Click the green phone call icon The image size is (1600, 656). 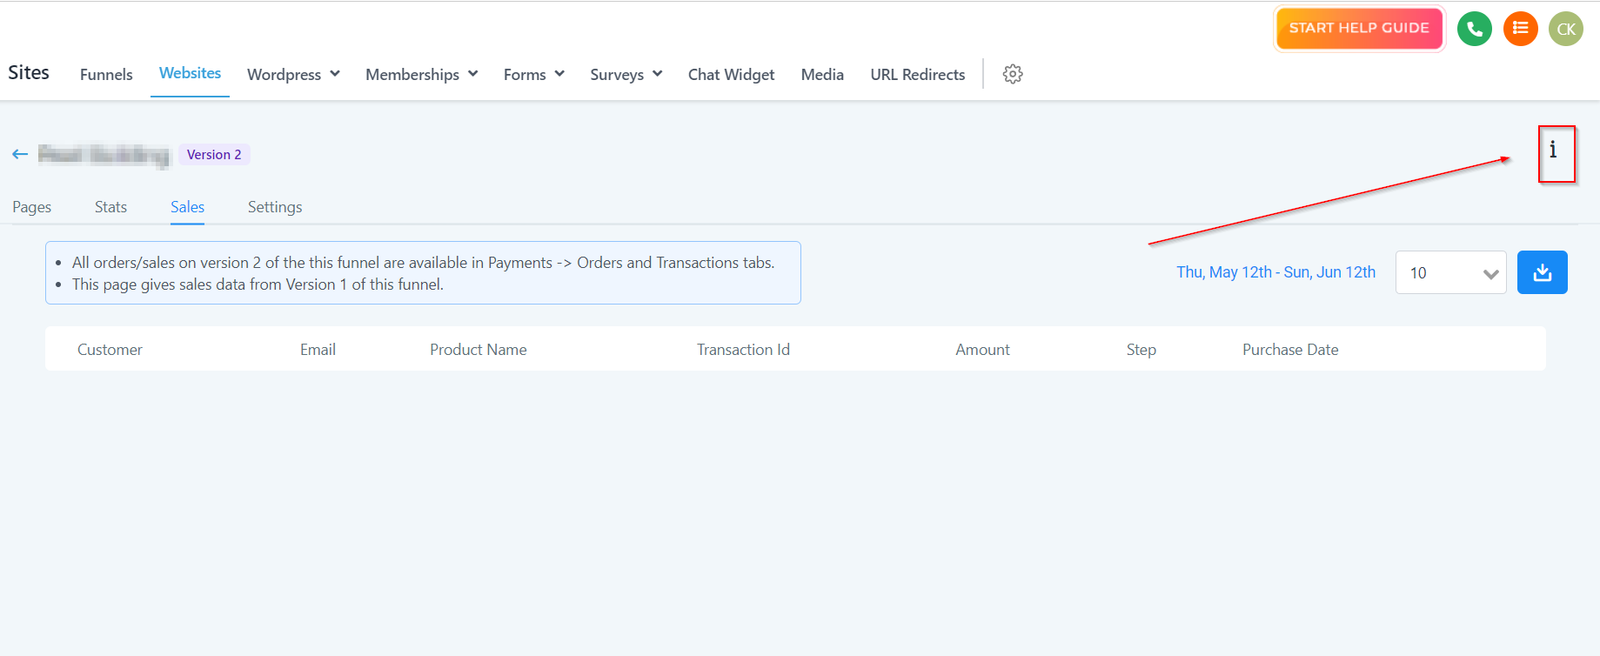pos(1474,29)
